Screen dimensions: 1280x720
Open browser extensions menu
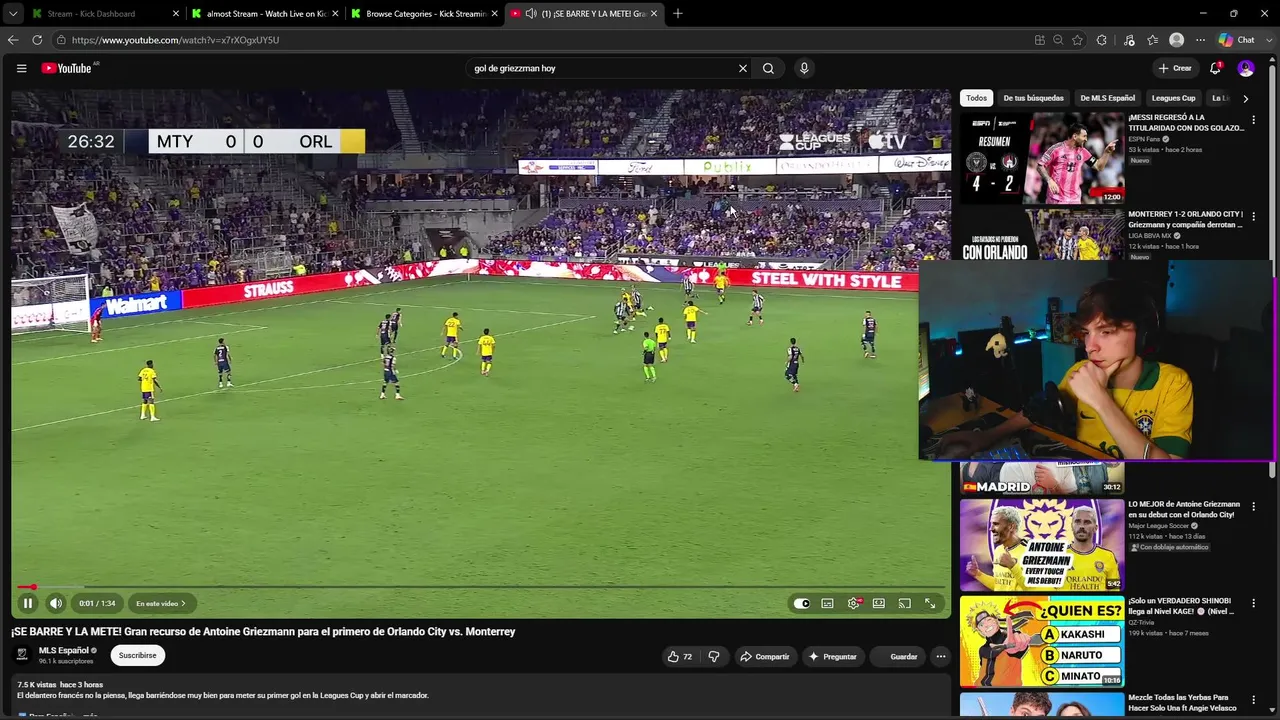tap(1102, 40)
